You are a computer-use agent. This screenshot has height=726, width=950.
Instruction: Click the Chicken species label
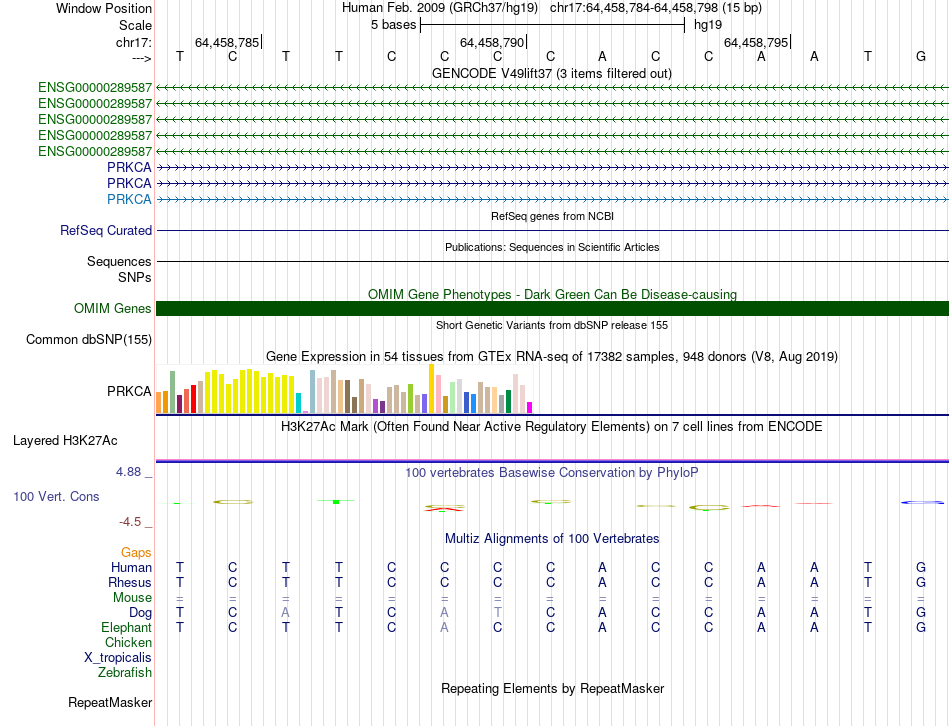[128, 642]
